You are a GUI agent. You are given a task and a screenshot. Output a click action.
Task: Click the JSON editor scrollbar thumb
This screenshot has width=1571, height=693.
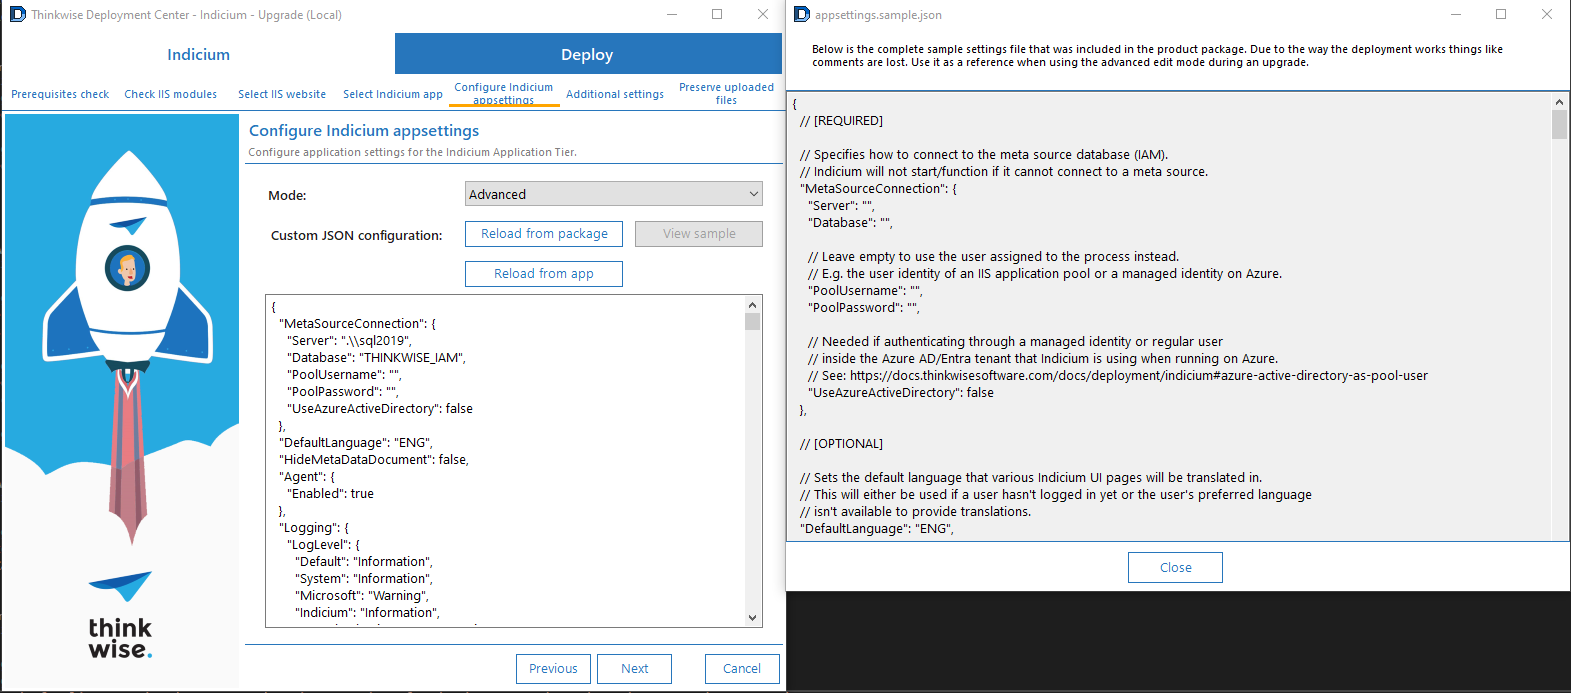[x=753, y=321]
